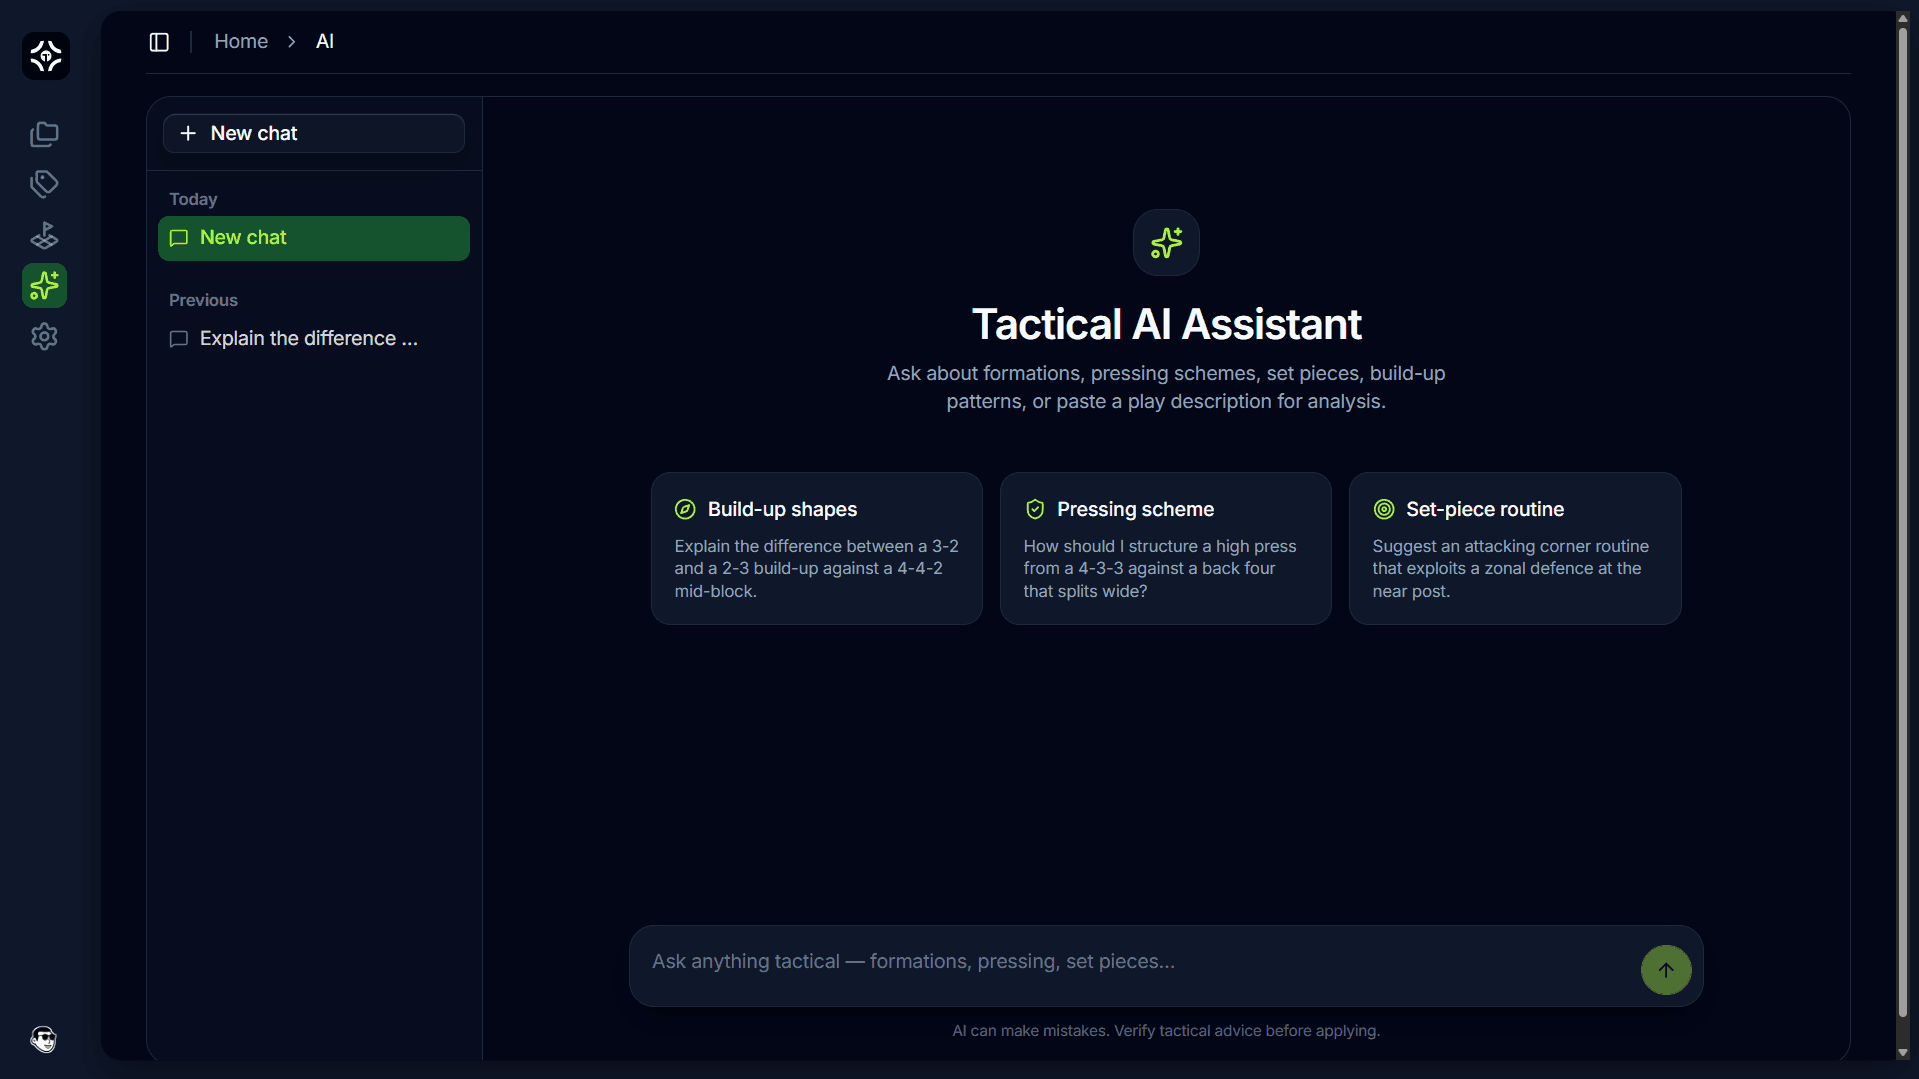The height and width of the screenshot is (1079, 1919).
Task: Click the plus icon in New chat button
Action: pos(188,134)
